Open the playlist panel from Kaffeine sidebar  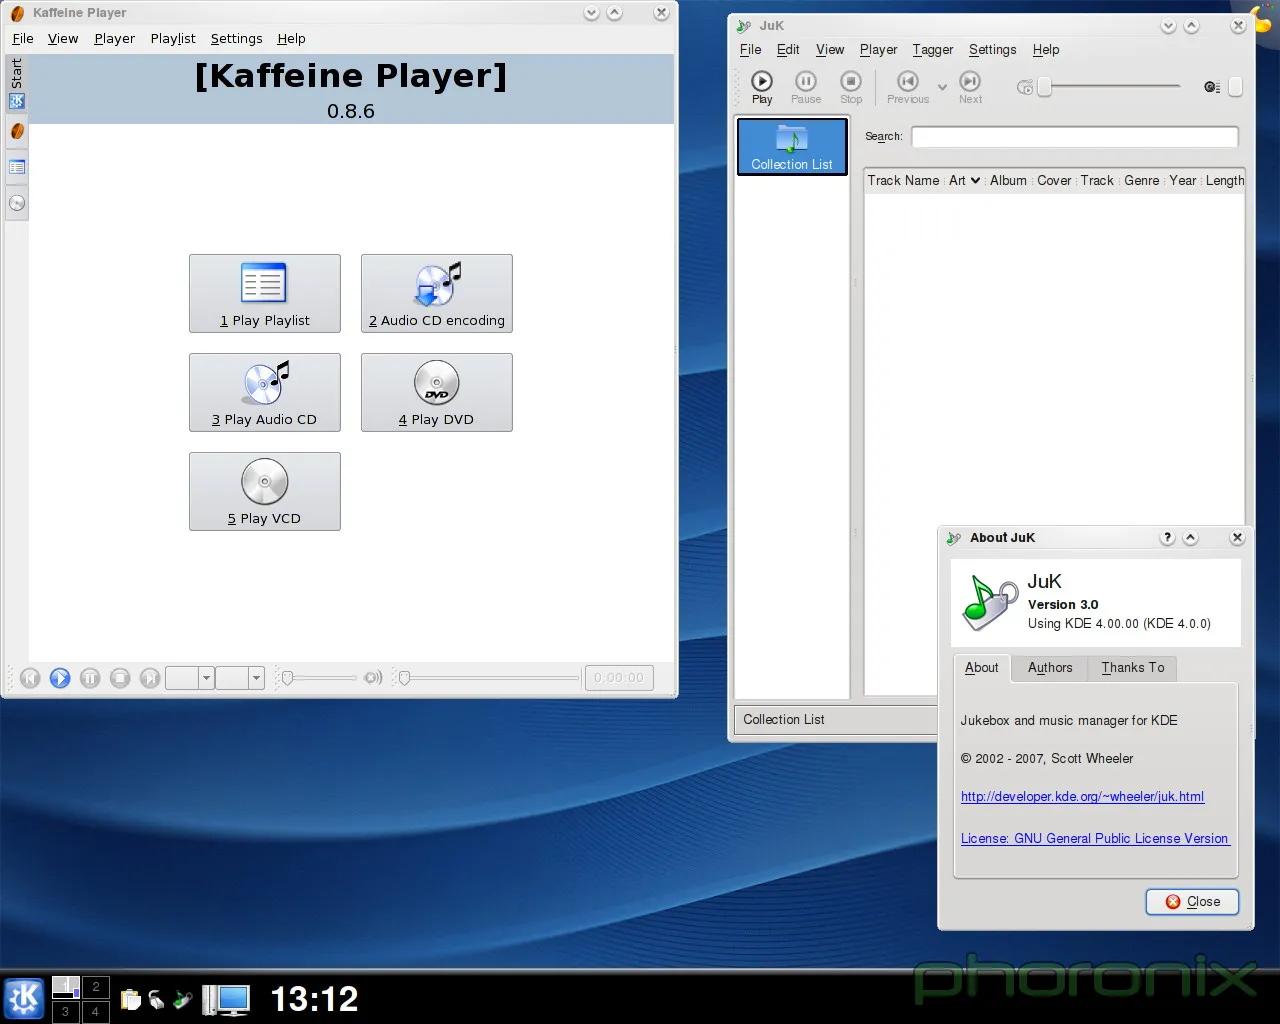(x=17, y=167)
